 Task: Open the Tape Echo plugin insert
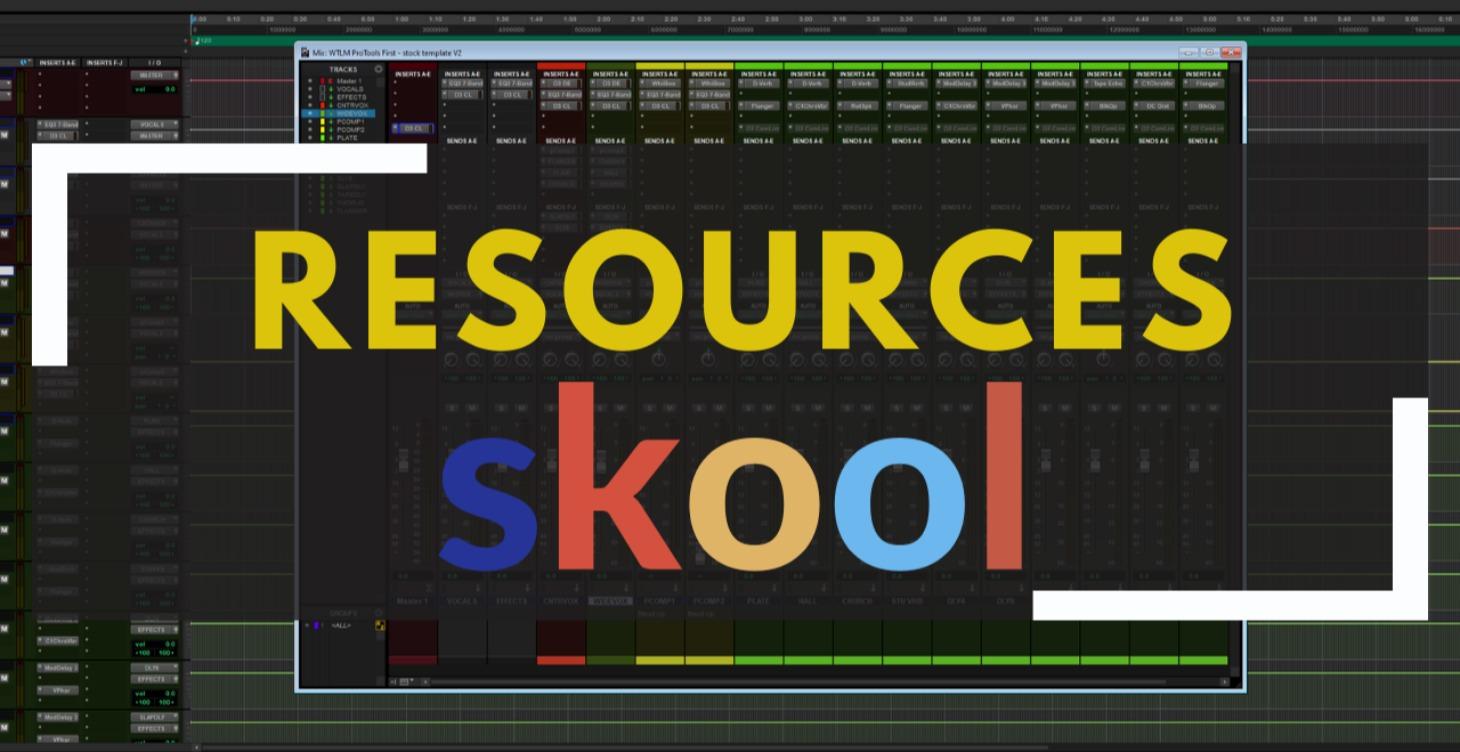(1103, 81)
